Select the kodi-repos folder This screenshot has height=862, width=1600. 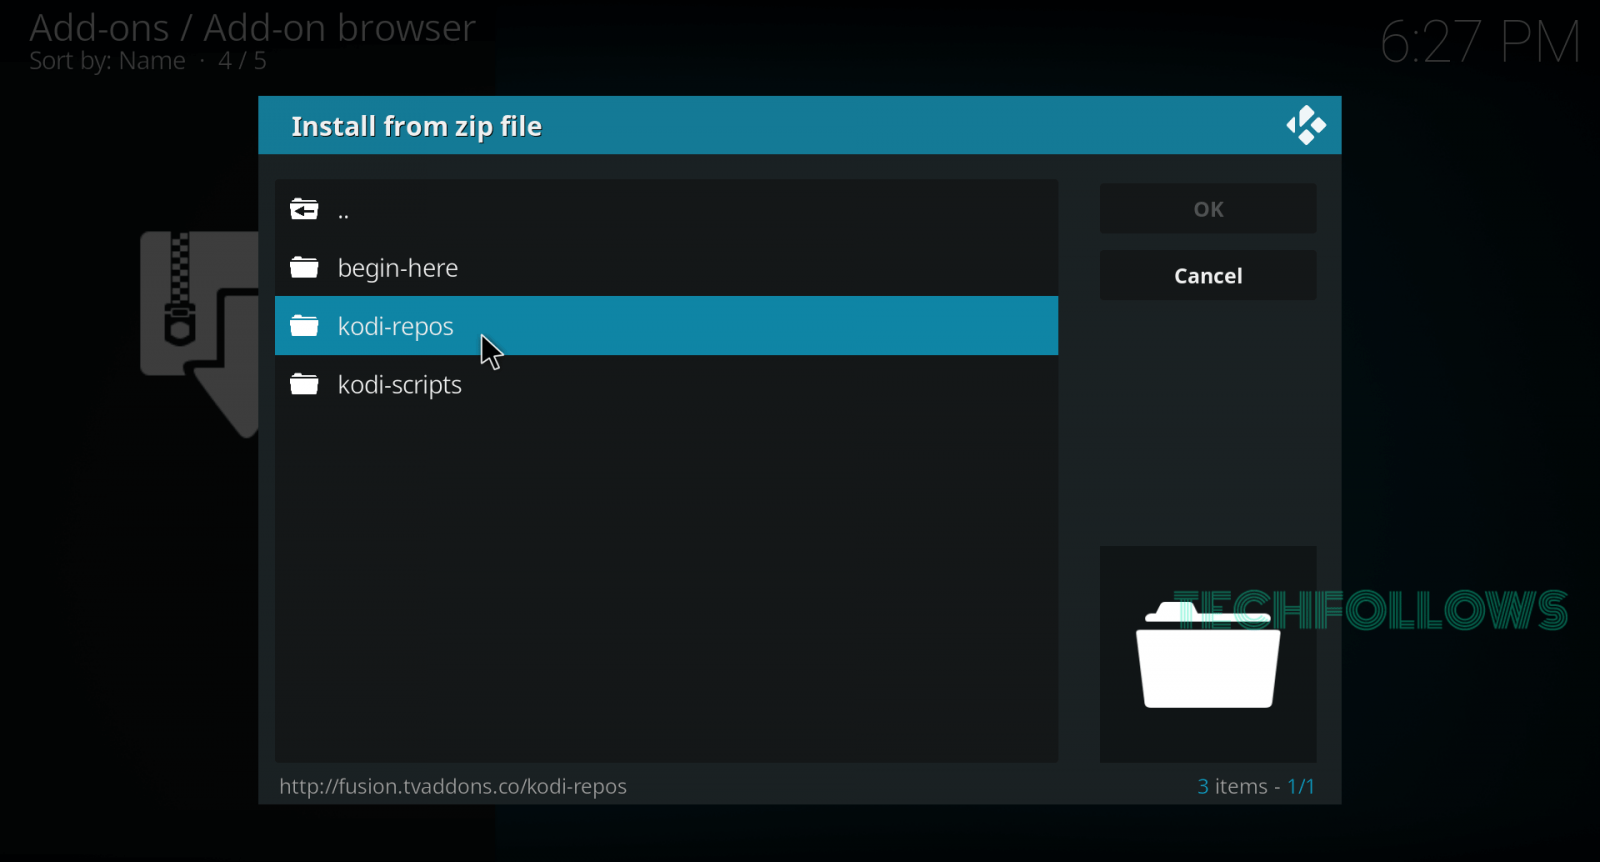point(666,326)
